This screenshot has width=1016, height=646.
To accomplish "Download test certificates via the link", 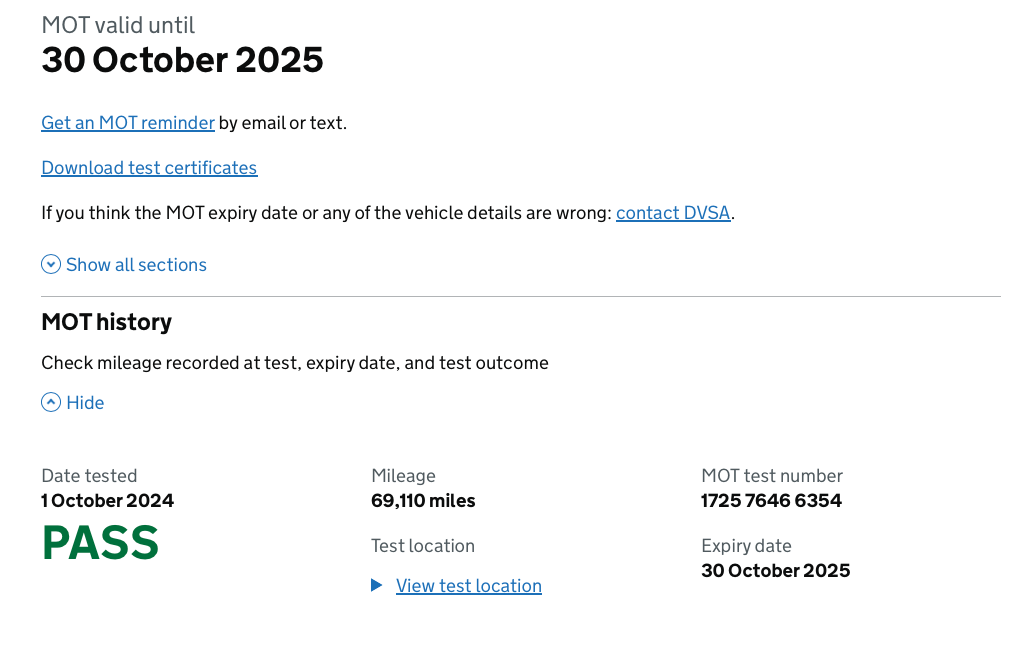I will tap(149, 168).
